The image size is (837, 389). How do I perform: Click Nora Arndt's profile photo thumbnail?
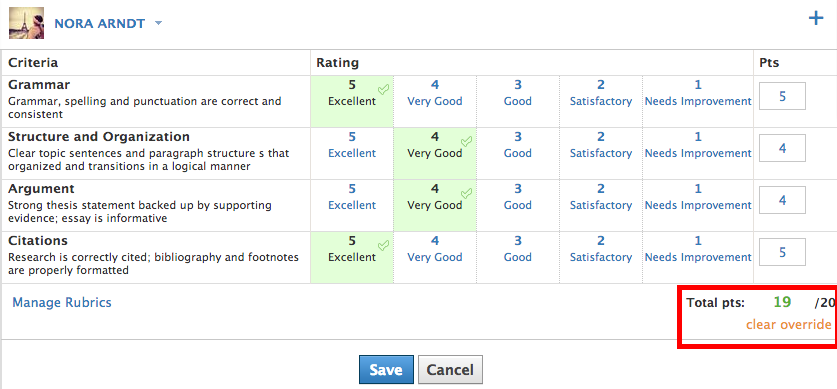27,23
